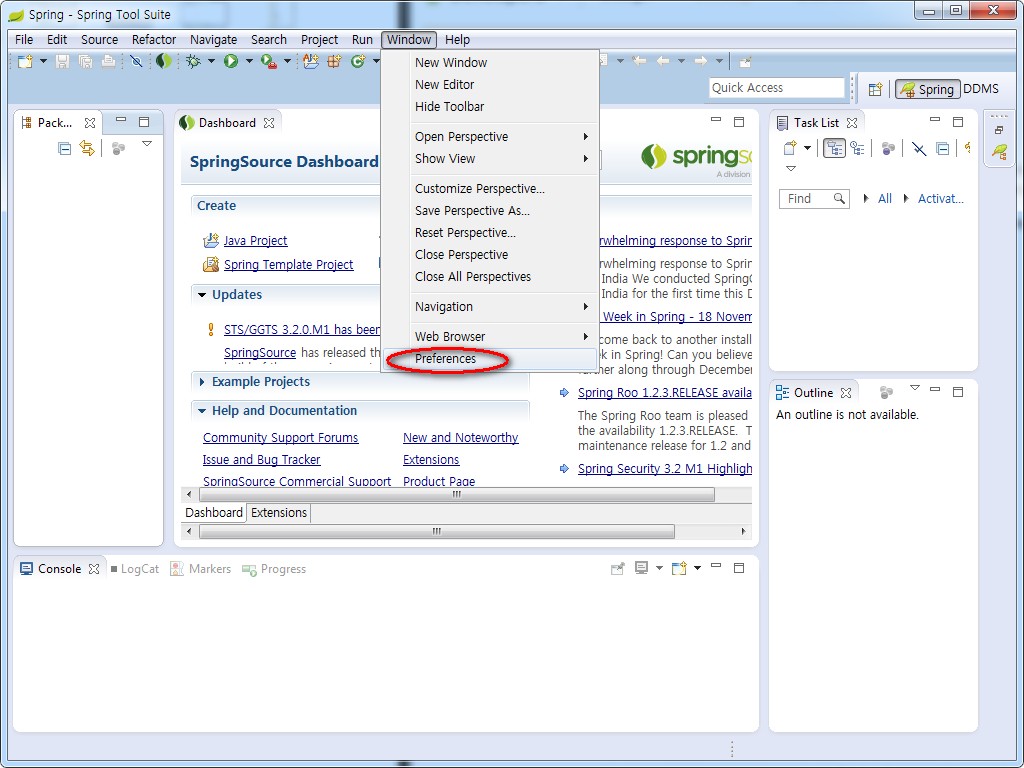
Task: Click the Back navigation arrow in toolbar
Action: point(663,61)
